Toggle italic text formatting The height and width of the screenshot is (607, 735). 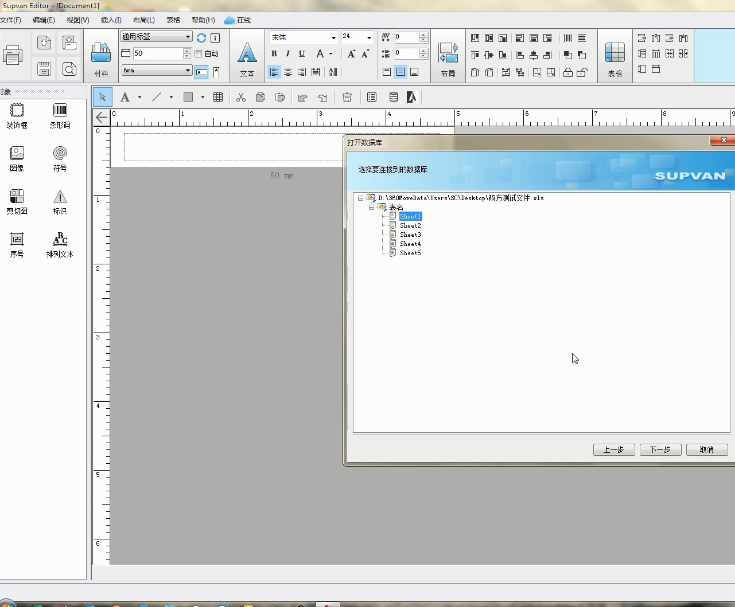pos(288,53)
